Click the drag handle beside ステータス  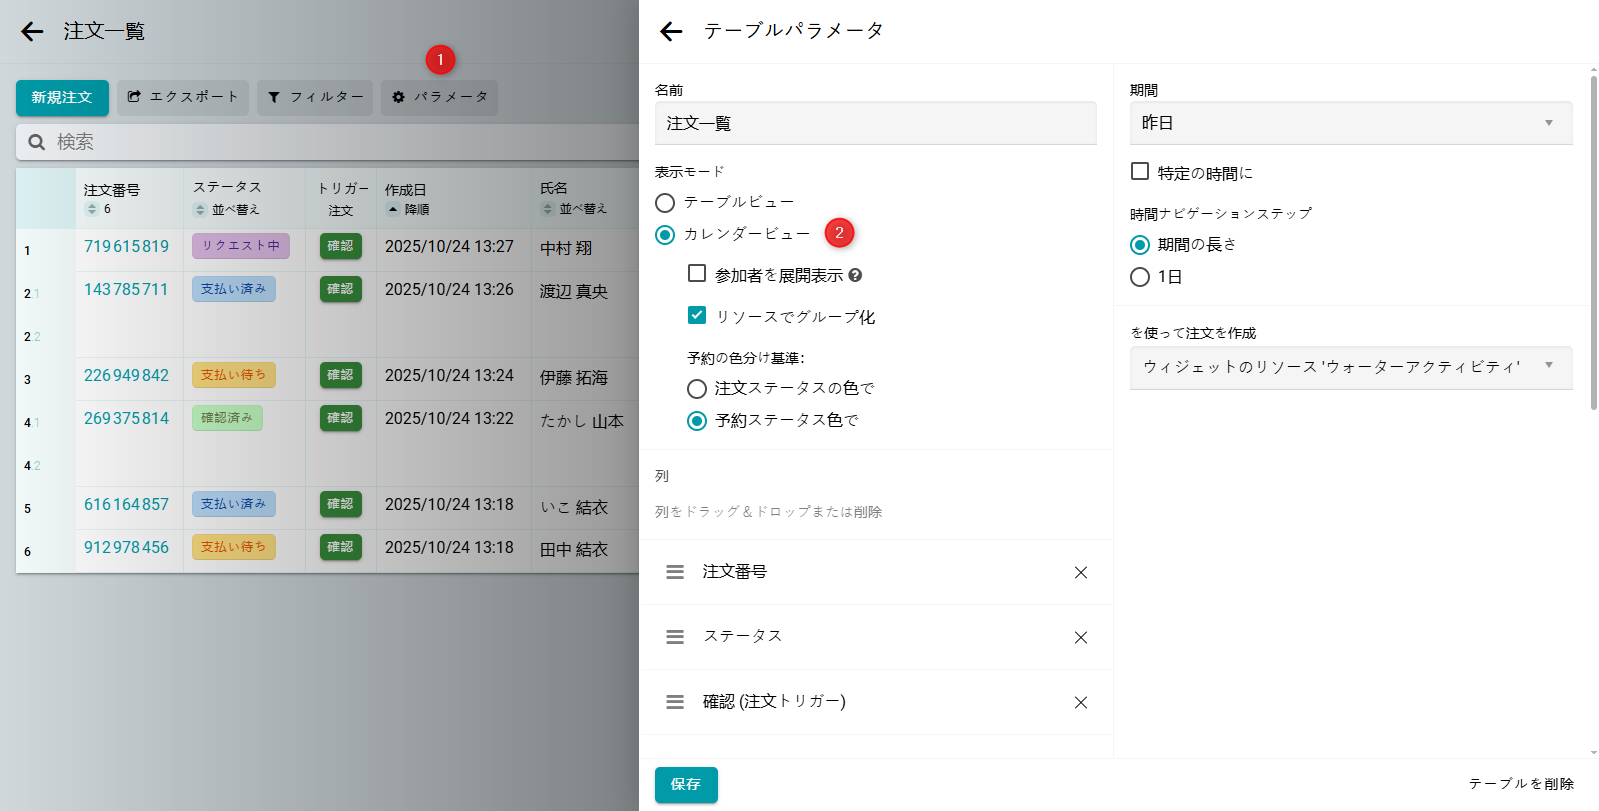[675, 637]
